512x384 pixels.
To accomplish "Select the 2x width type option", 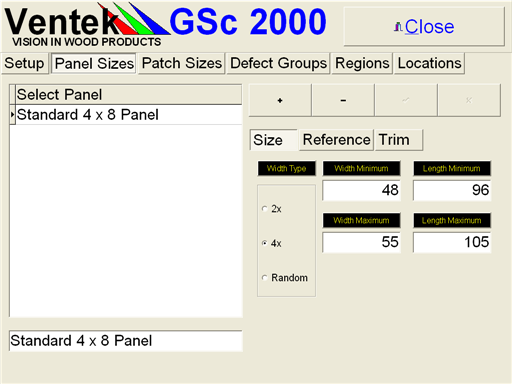I will (265, 209).
